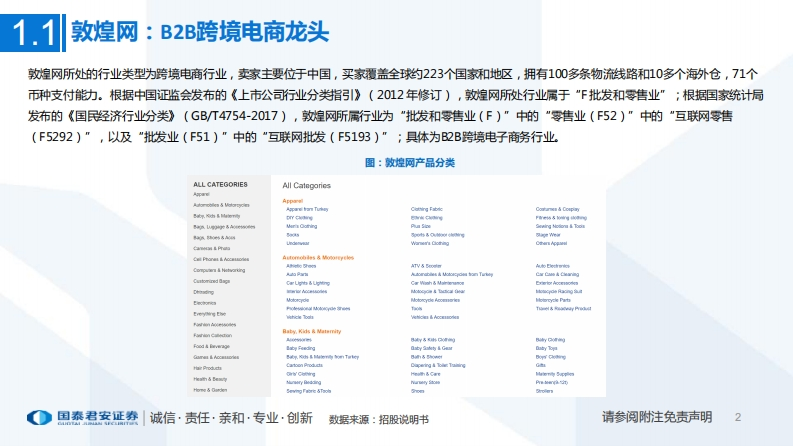The height and width of the screenshot is (446, 793).
Task: Open Games & Accessories category
Action: coord(216,357)
